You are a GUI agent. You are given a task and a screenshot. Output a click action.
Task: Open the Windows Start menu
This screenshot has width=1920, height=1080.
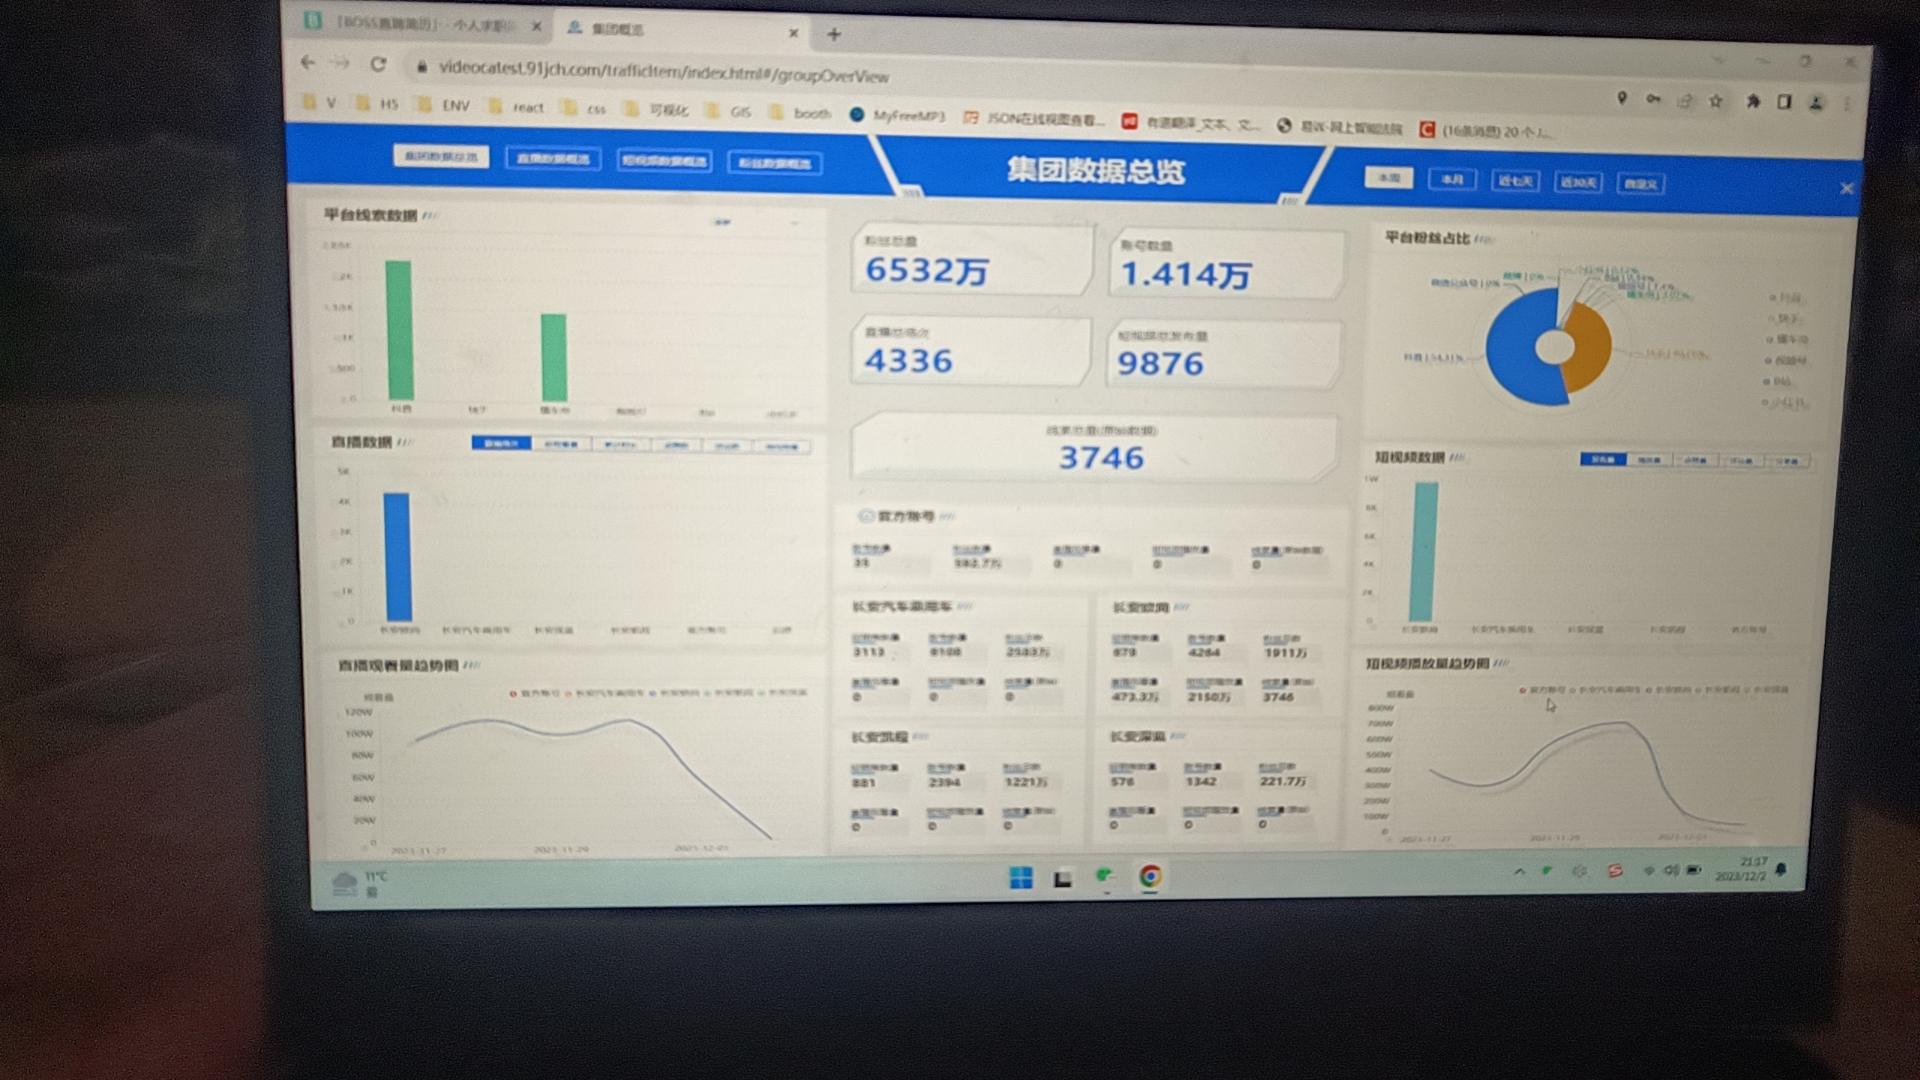tap(1020, 877)
